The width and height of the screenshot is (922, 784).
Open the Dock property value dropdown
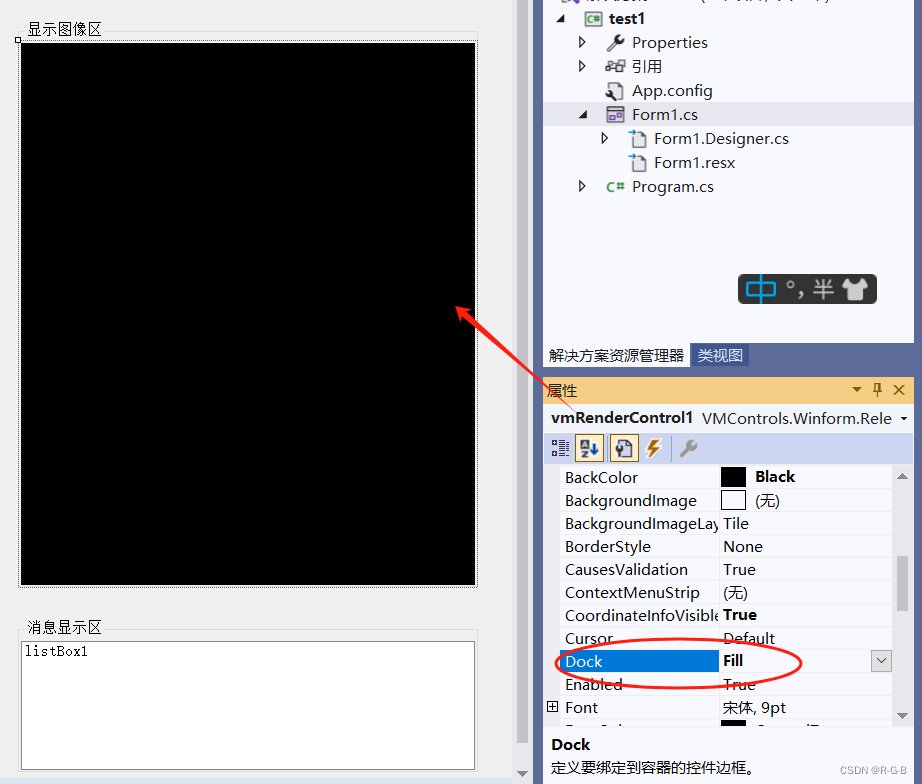pos(881,661)
